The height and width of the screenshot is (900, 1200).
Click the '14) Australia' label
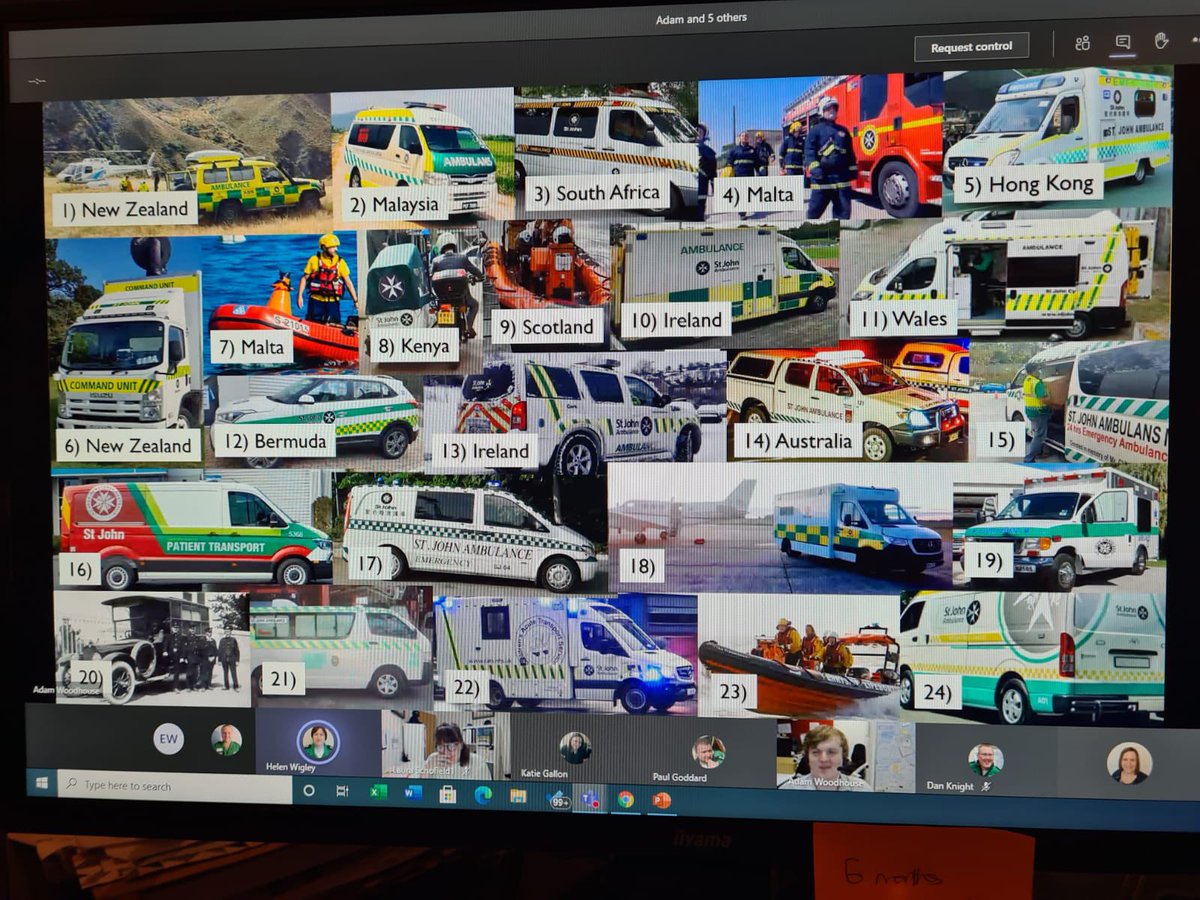797,440
